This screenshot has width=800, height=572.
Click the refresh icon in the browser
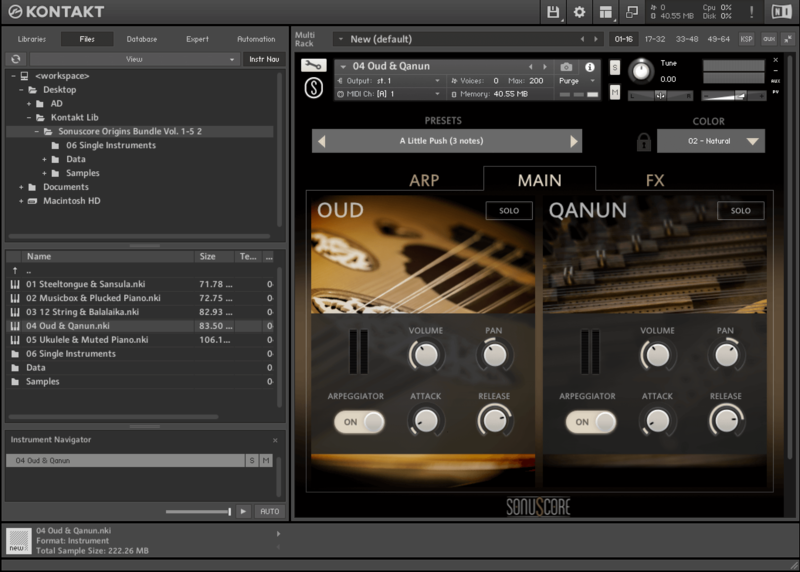16,59
